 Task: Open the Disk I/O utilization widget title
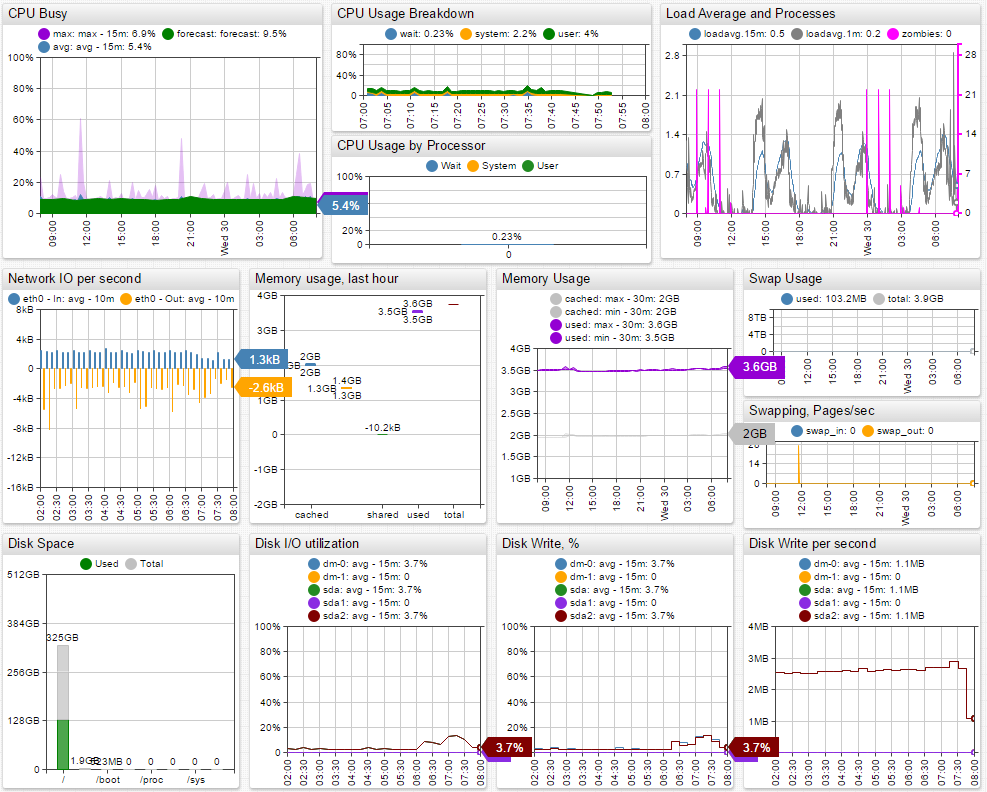point(307,544)
